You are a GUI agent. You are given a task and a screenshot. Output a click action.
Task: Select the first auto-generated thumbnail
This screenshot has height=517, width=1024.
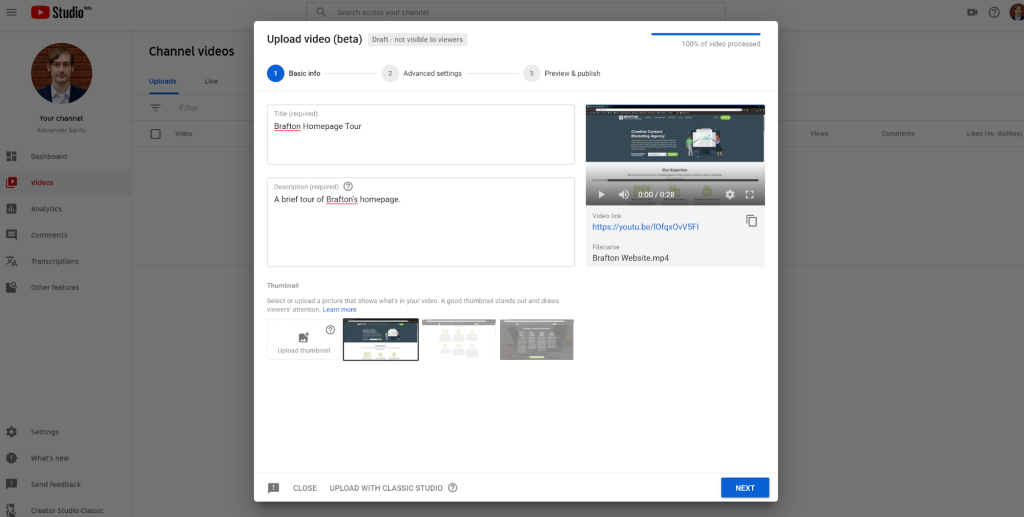pos(380,340)
